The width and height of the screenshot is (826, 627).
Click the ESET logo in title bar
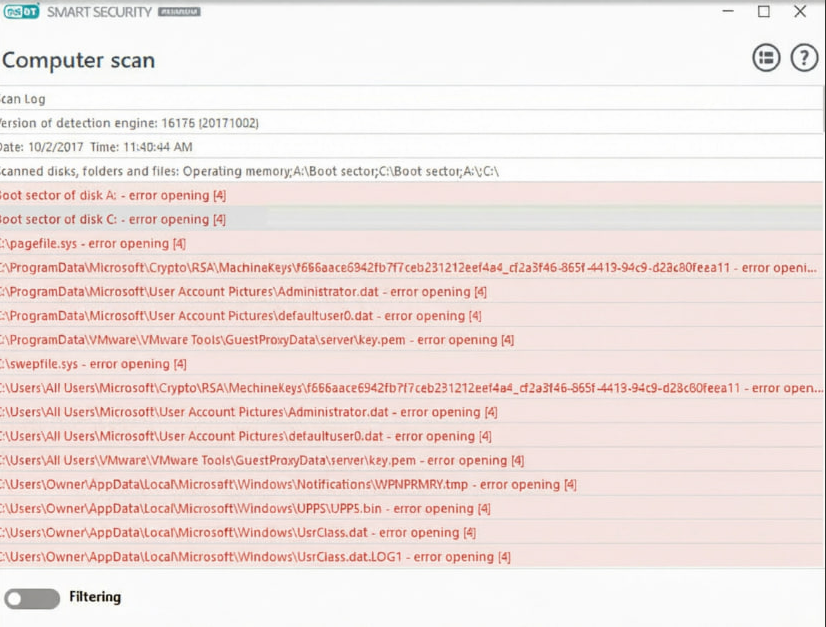click(22, 12)
